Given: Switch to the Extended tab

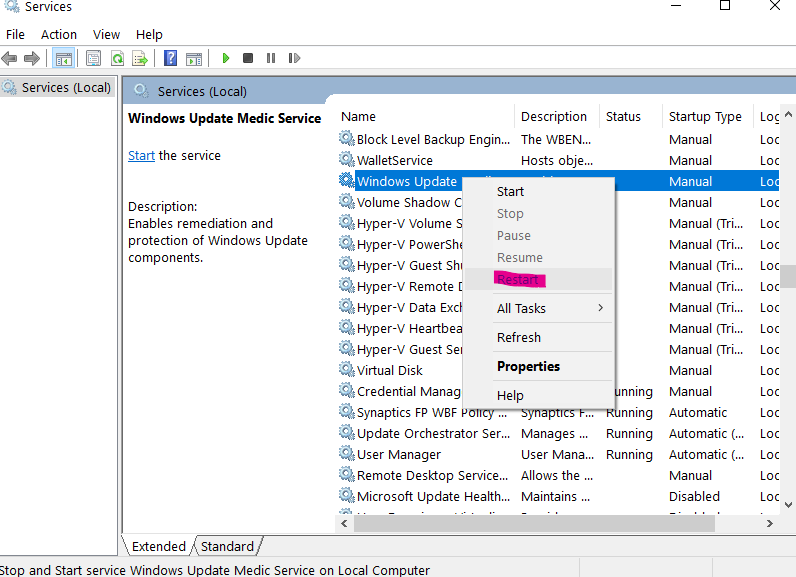Looking at the screenshot, I should (x=158, y=546).
